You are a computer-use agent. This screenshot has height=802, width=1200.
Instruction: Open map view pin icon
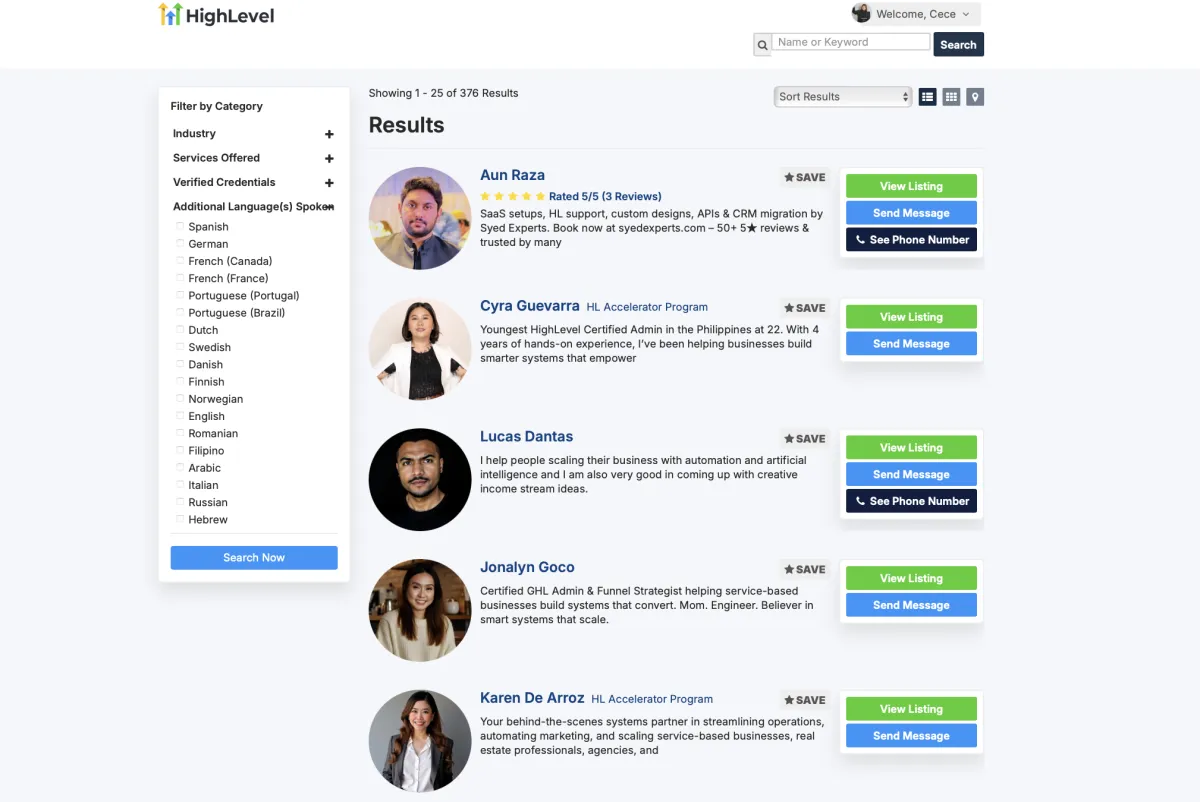[975, 97]
